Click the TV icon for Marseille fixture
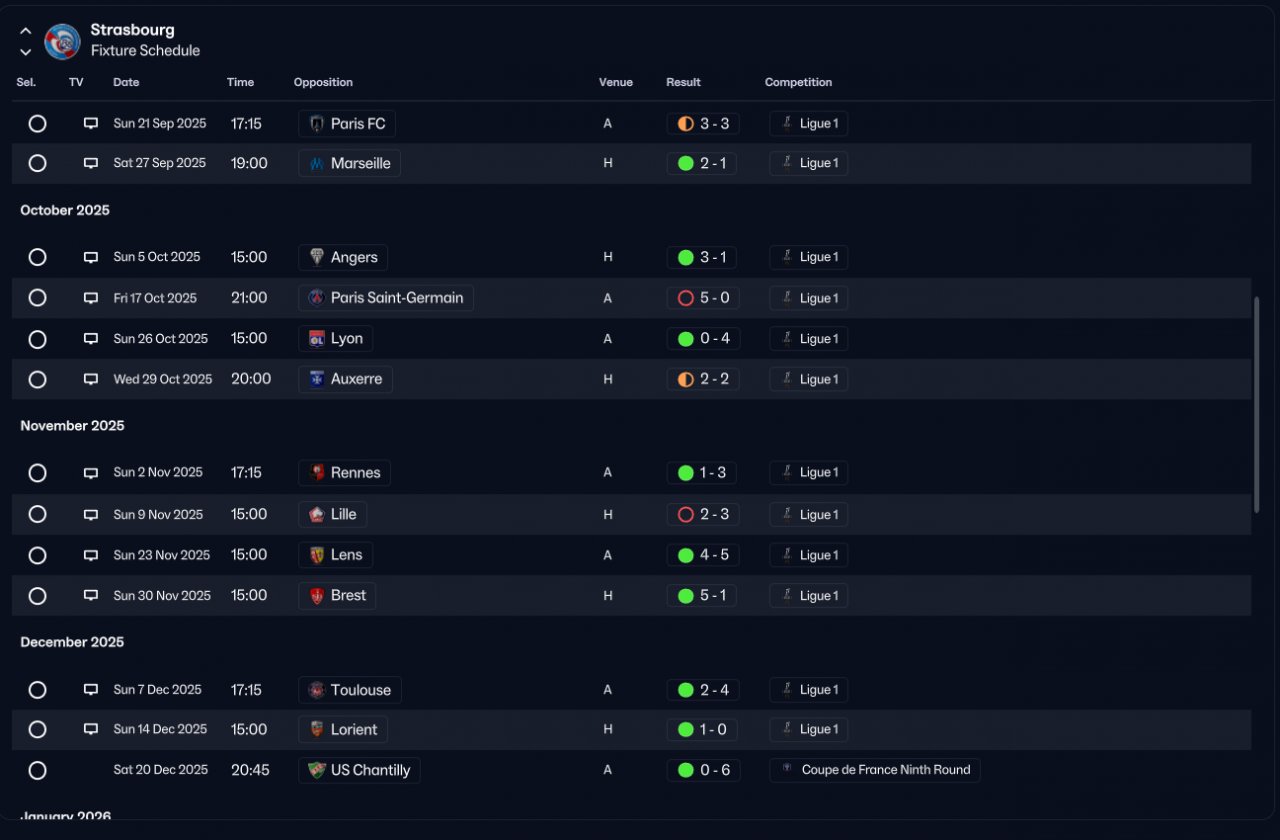This screenshot has width=1280, height=840. click(x=91, y=163)
